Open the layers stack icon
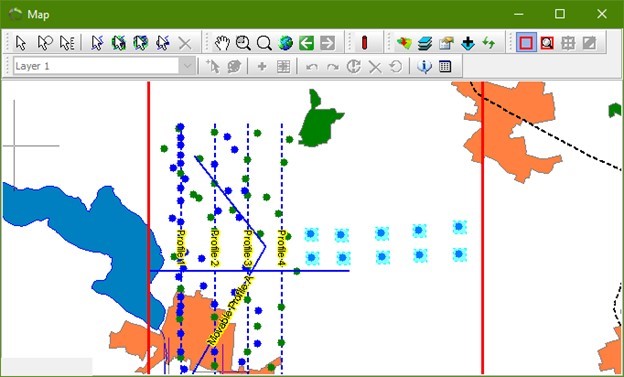Screen dimensions: 624x377 [425, 43]
